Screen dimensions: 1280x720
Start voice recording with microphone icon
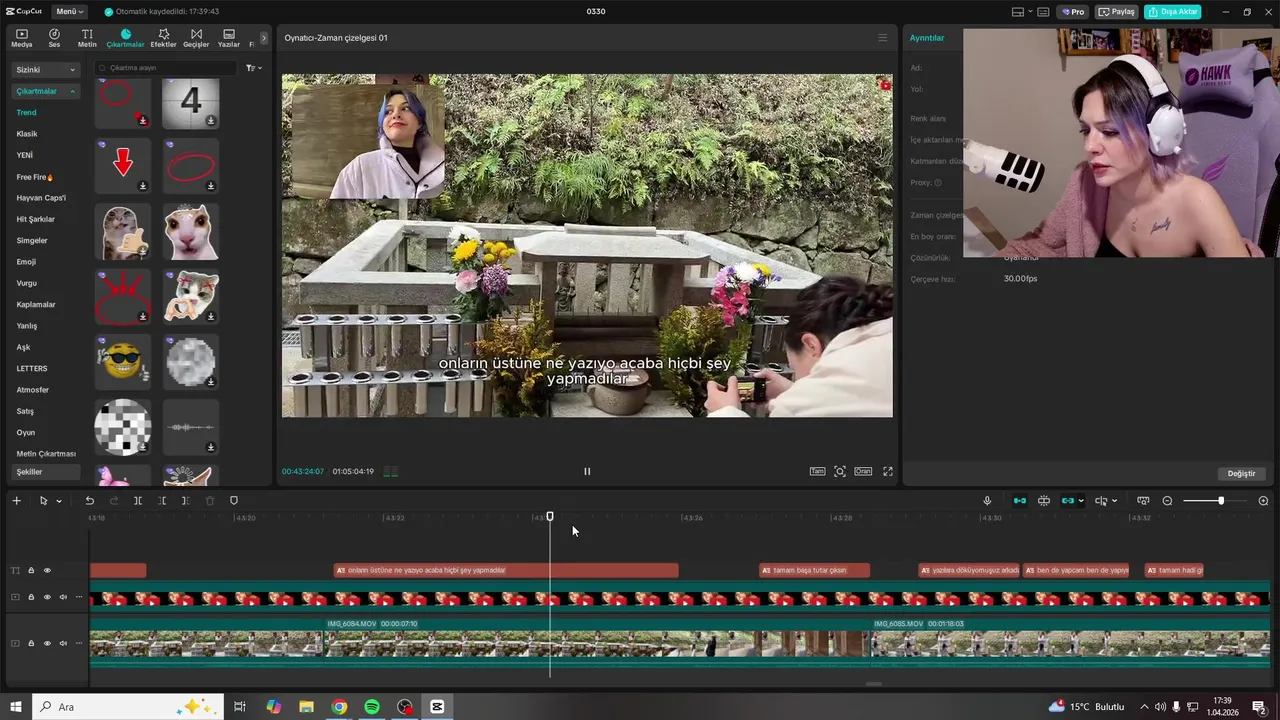click(x=987, y=501)
